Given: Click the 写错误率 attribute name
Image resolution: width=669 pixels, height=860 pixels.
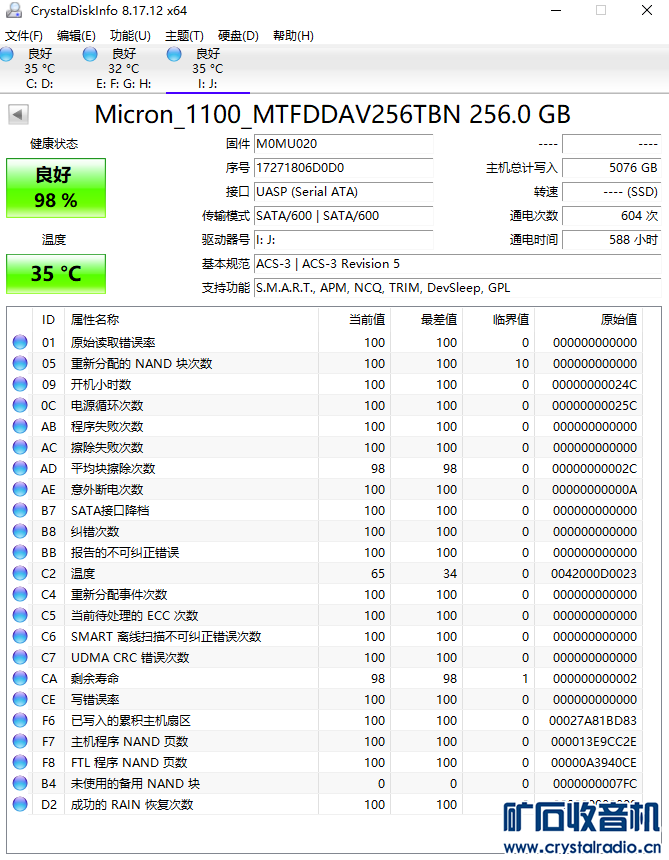Looking at the screenshot, I should click(x=95, y=700).
